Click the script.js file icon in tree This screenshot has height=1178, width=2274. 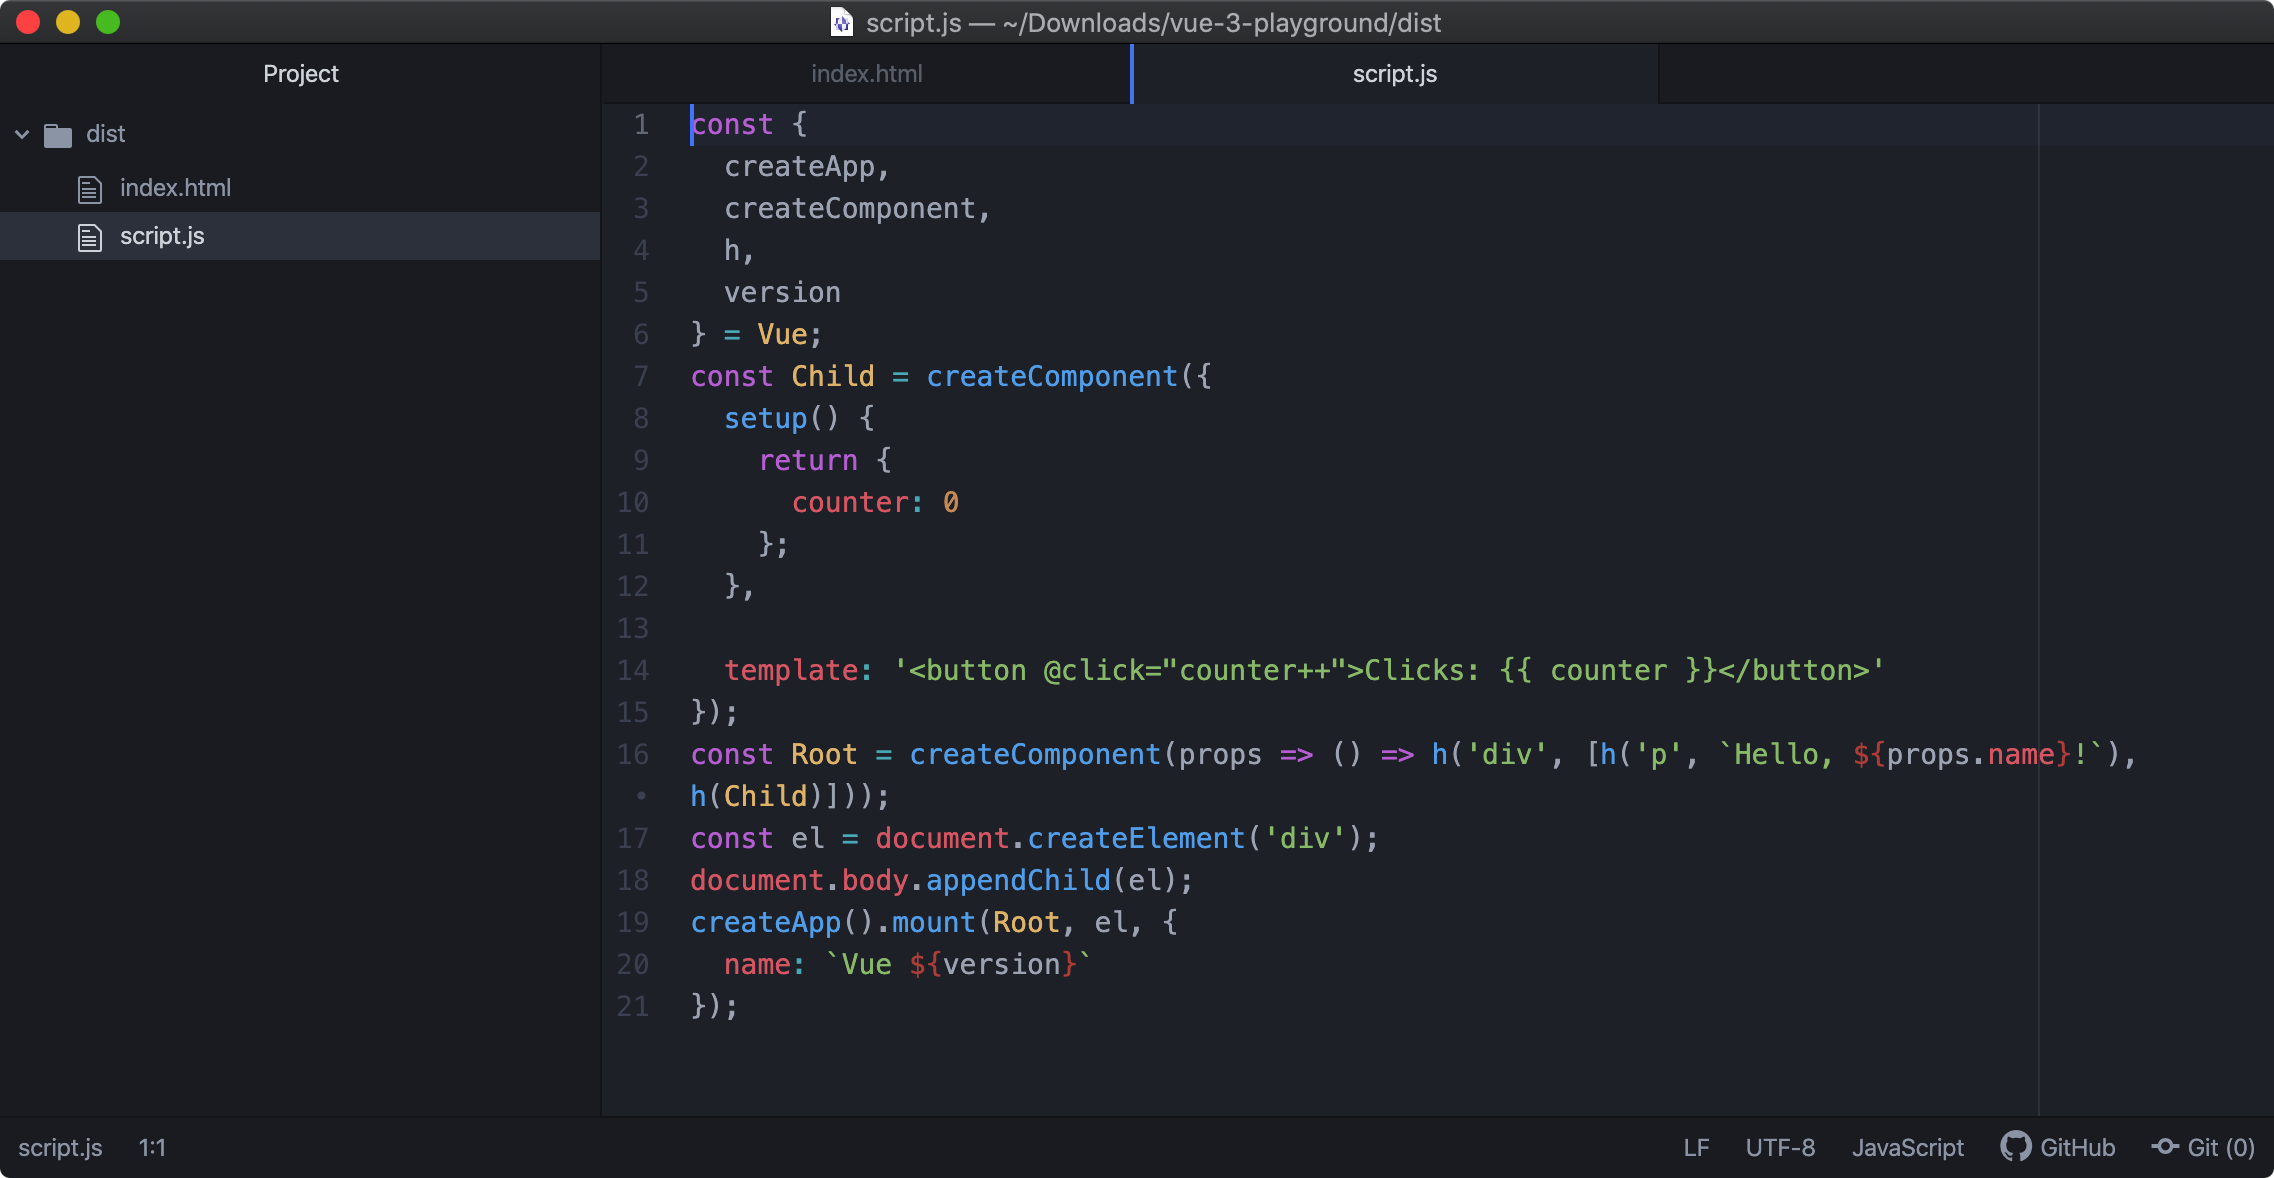click(x=90, y=237)
